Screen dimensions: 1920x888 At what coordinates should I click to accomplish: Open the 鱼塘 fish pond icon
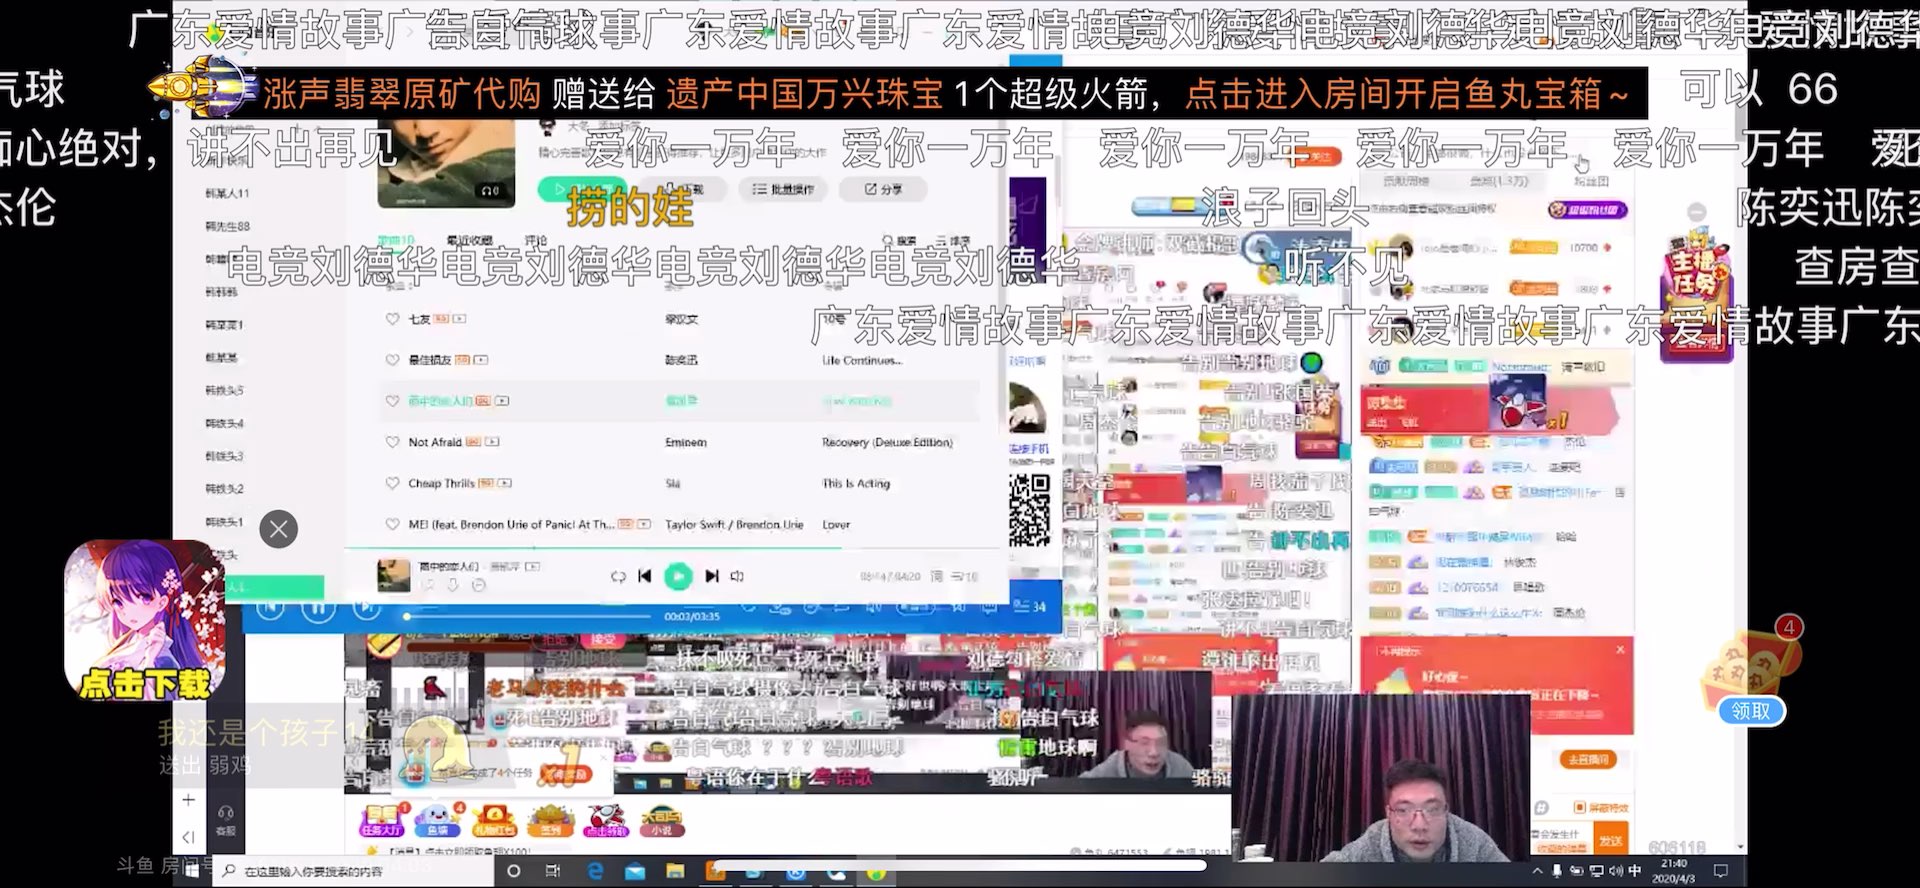tap(437, 820)
